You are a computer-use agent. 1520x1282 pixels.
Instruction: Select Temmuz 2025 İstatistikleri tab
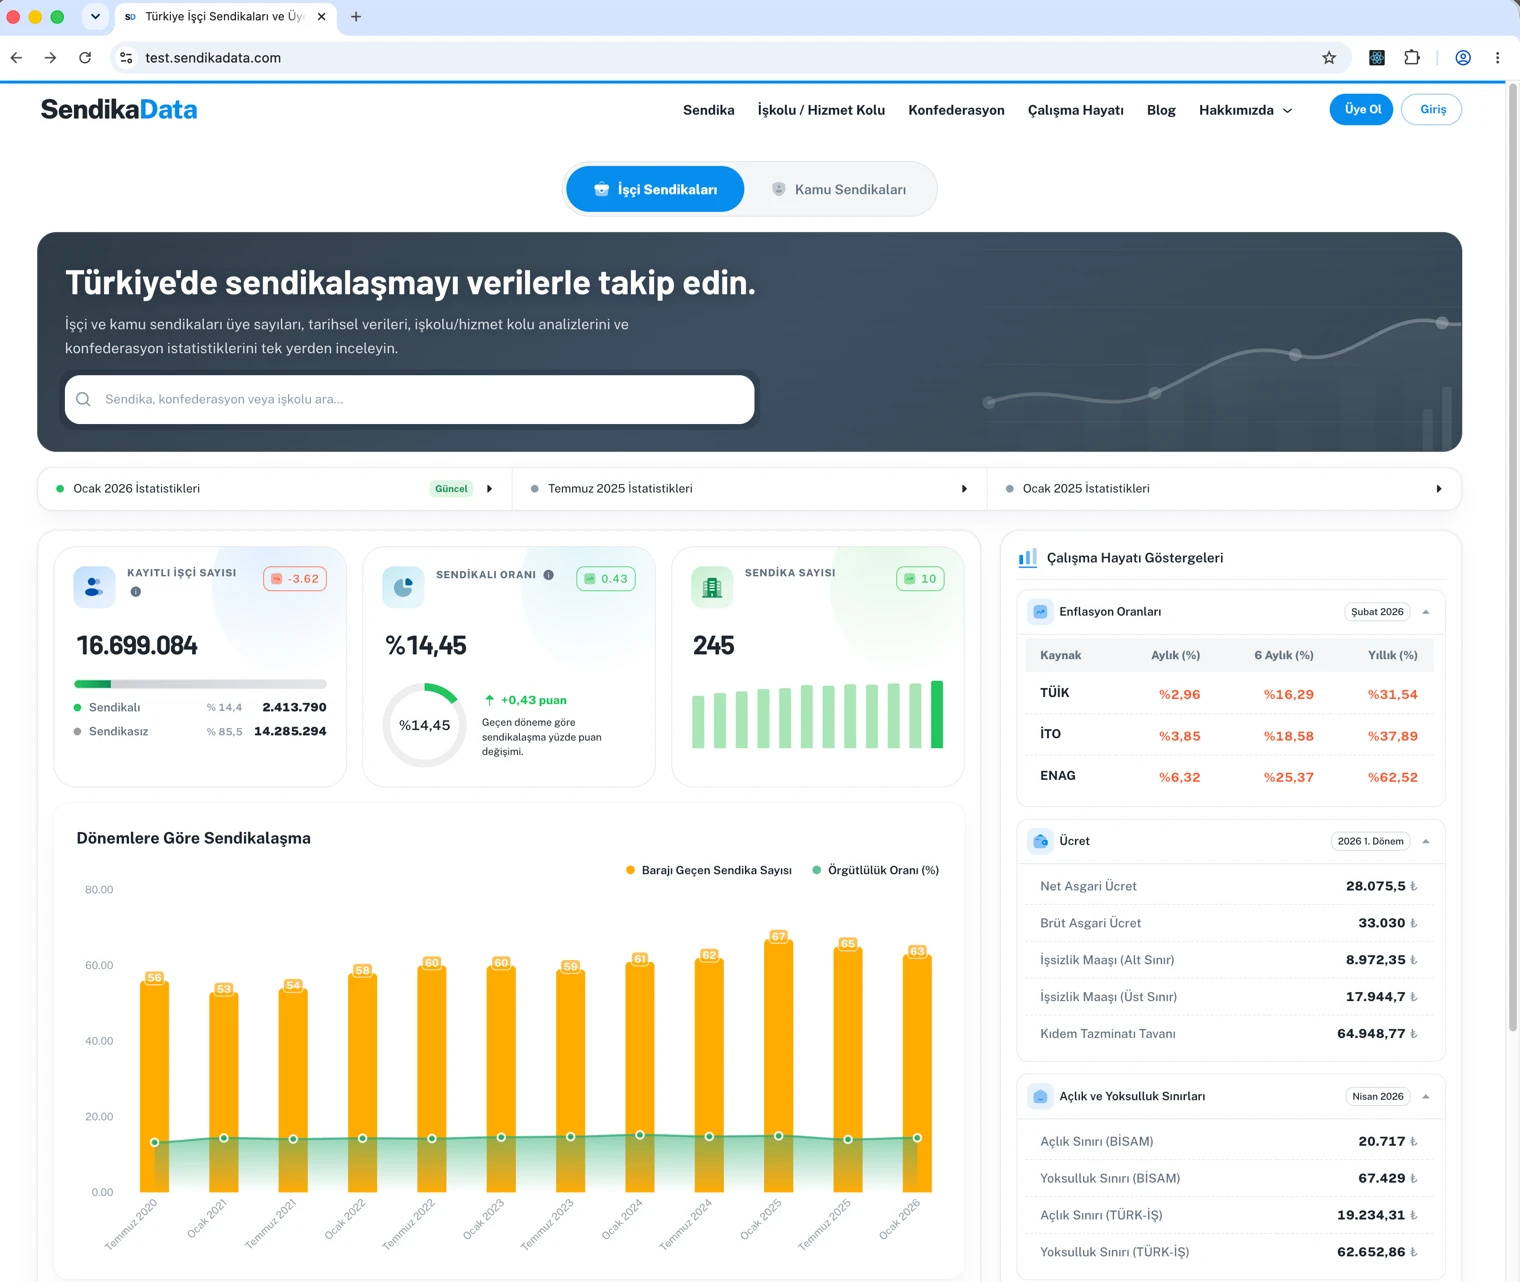click(x=749, y=489)
